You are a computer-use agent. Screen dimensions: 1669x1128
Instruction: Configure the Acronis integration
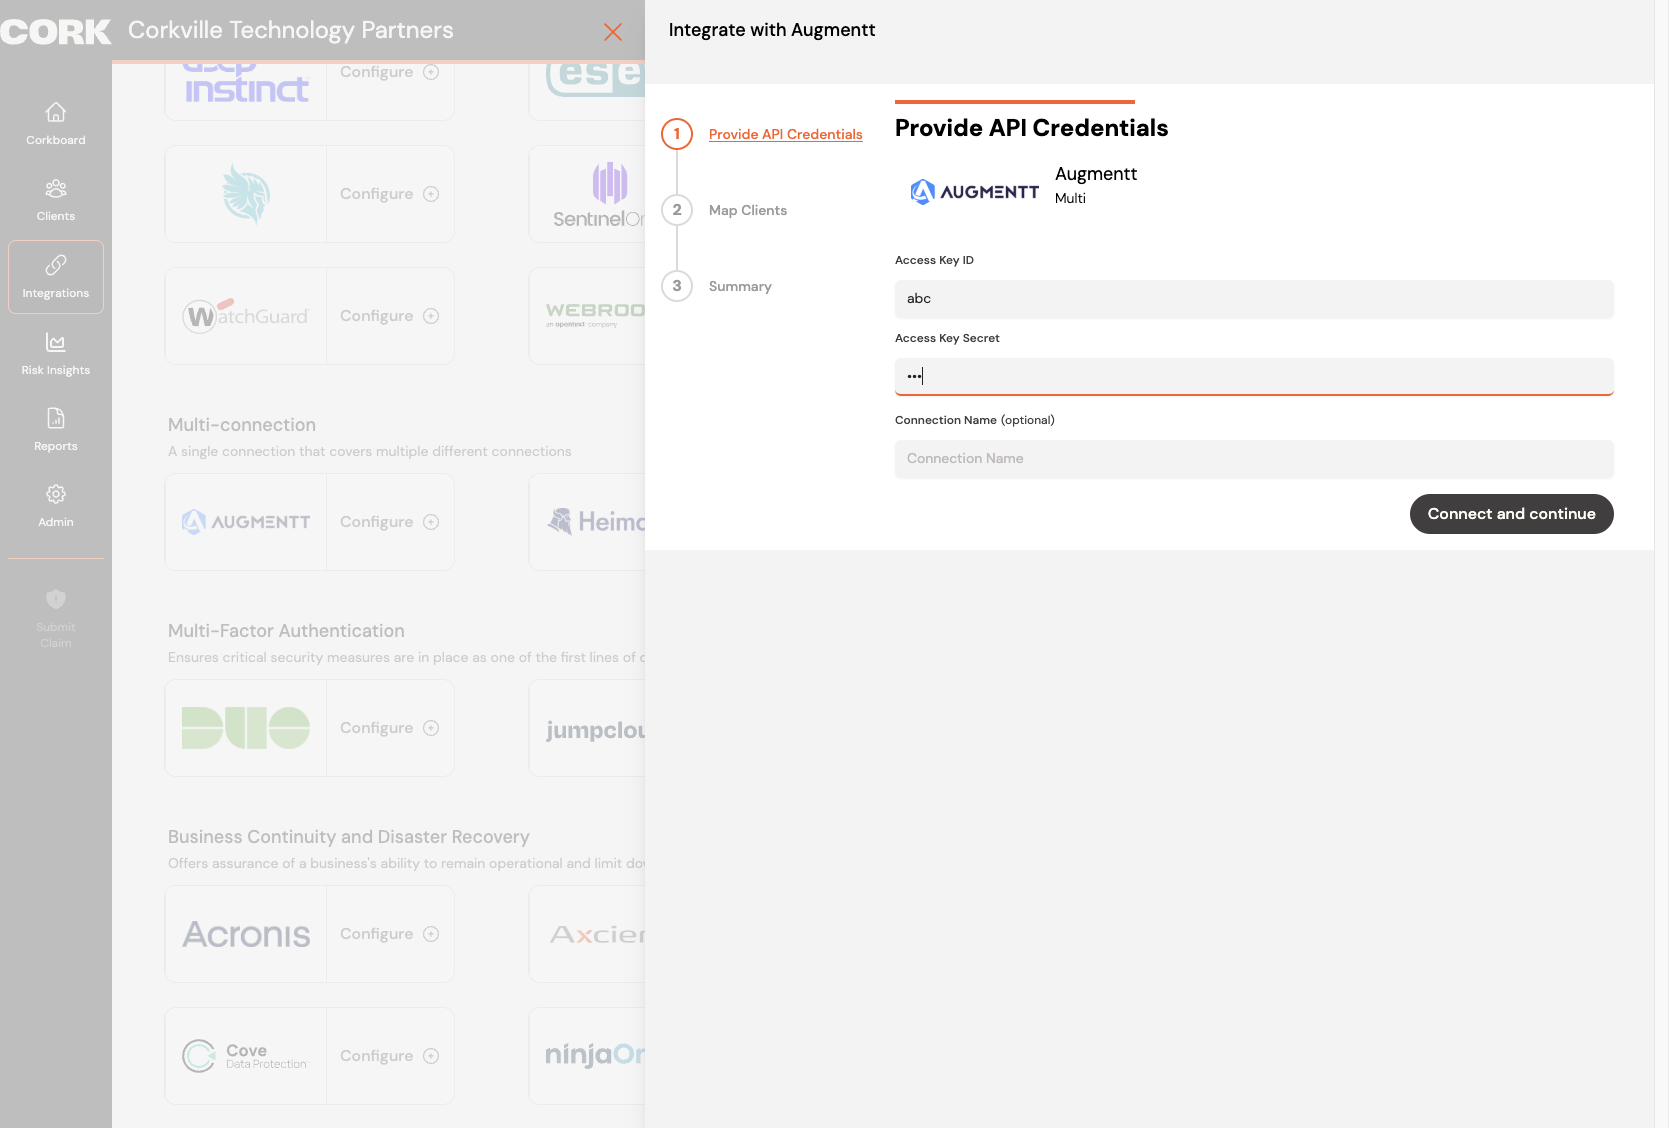click(390, 934)
